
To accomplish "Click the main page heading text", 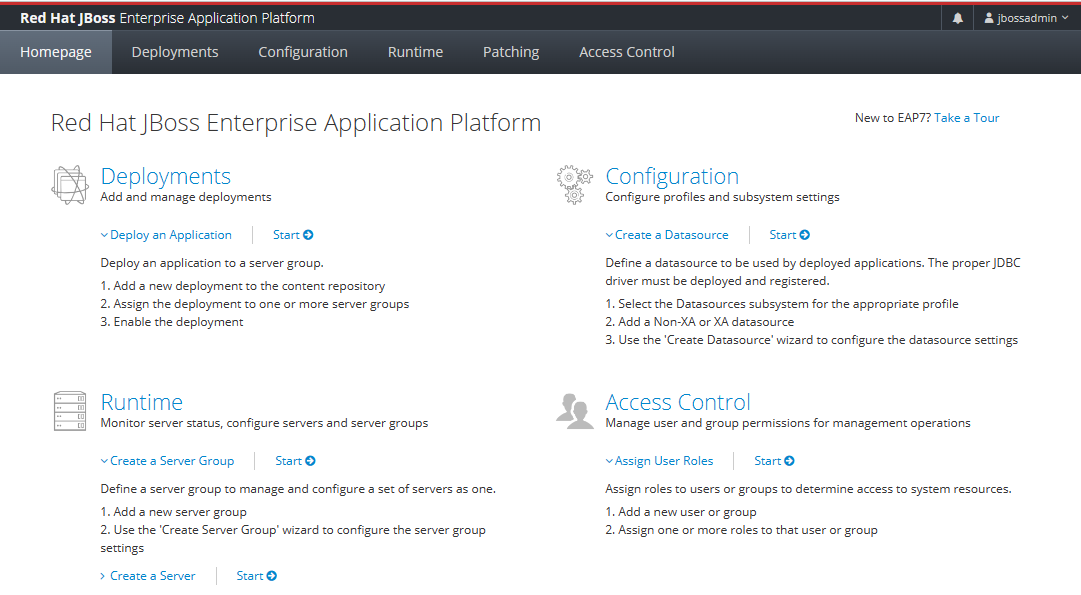I will [x=296, y=123].
